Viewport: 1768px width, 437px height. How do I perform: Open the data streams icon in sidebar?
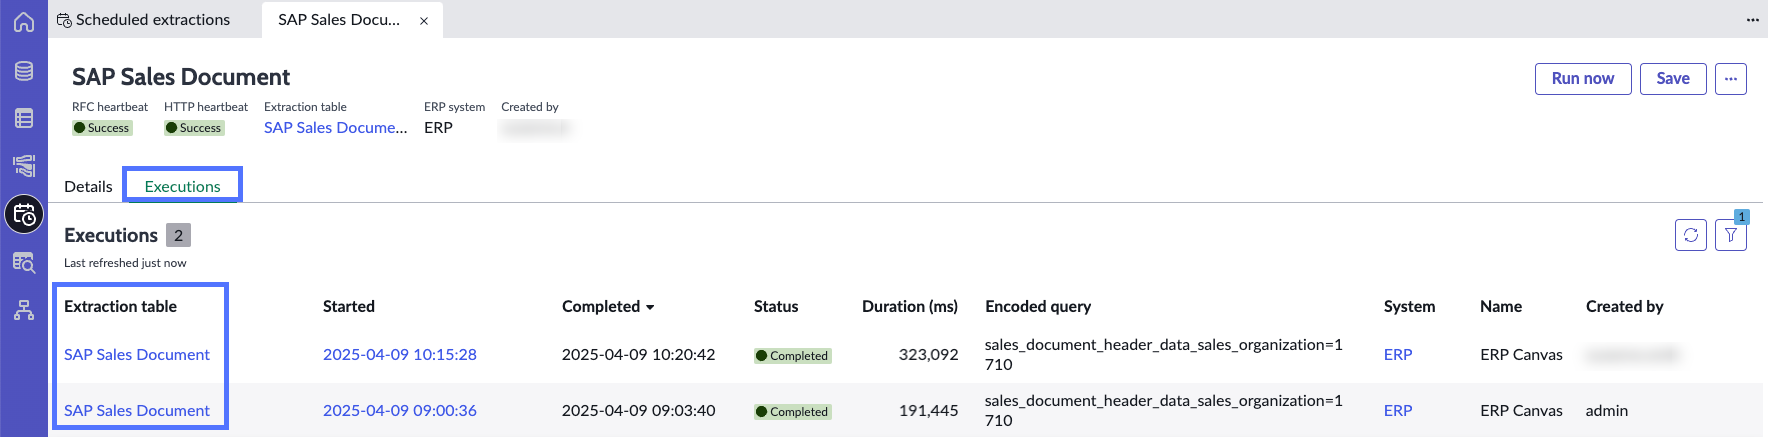(x=24, y=166)
